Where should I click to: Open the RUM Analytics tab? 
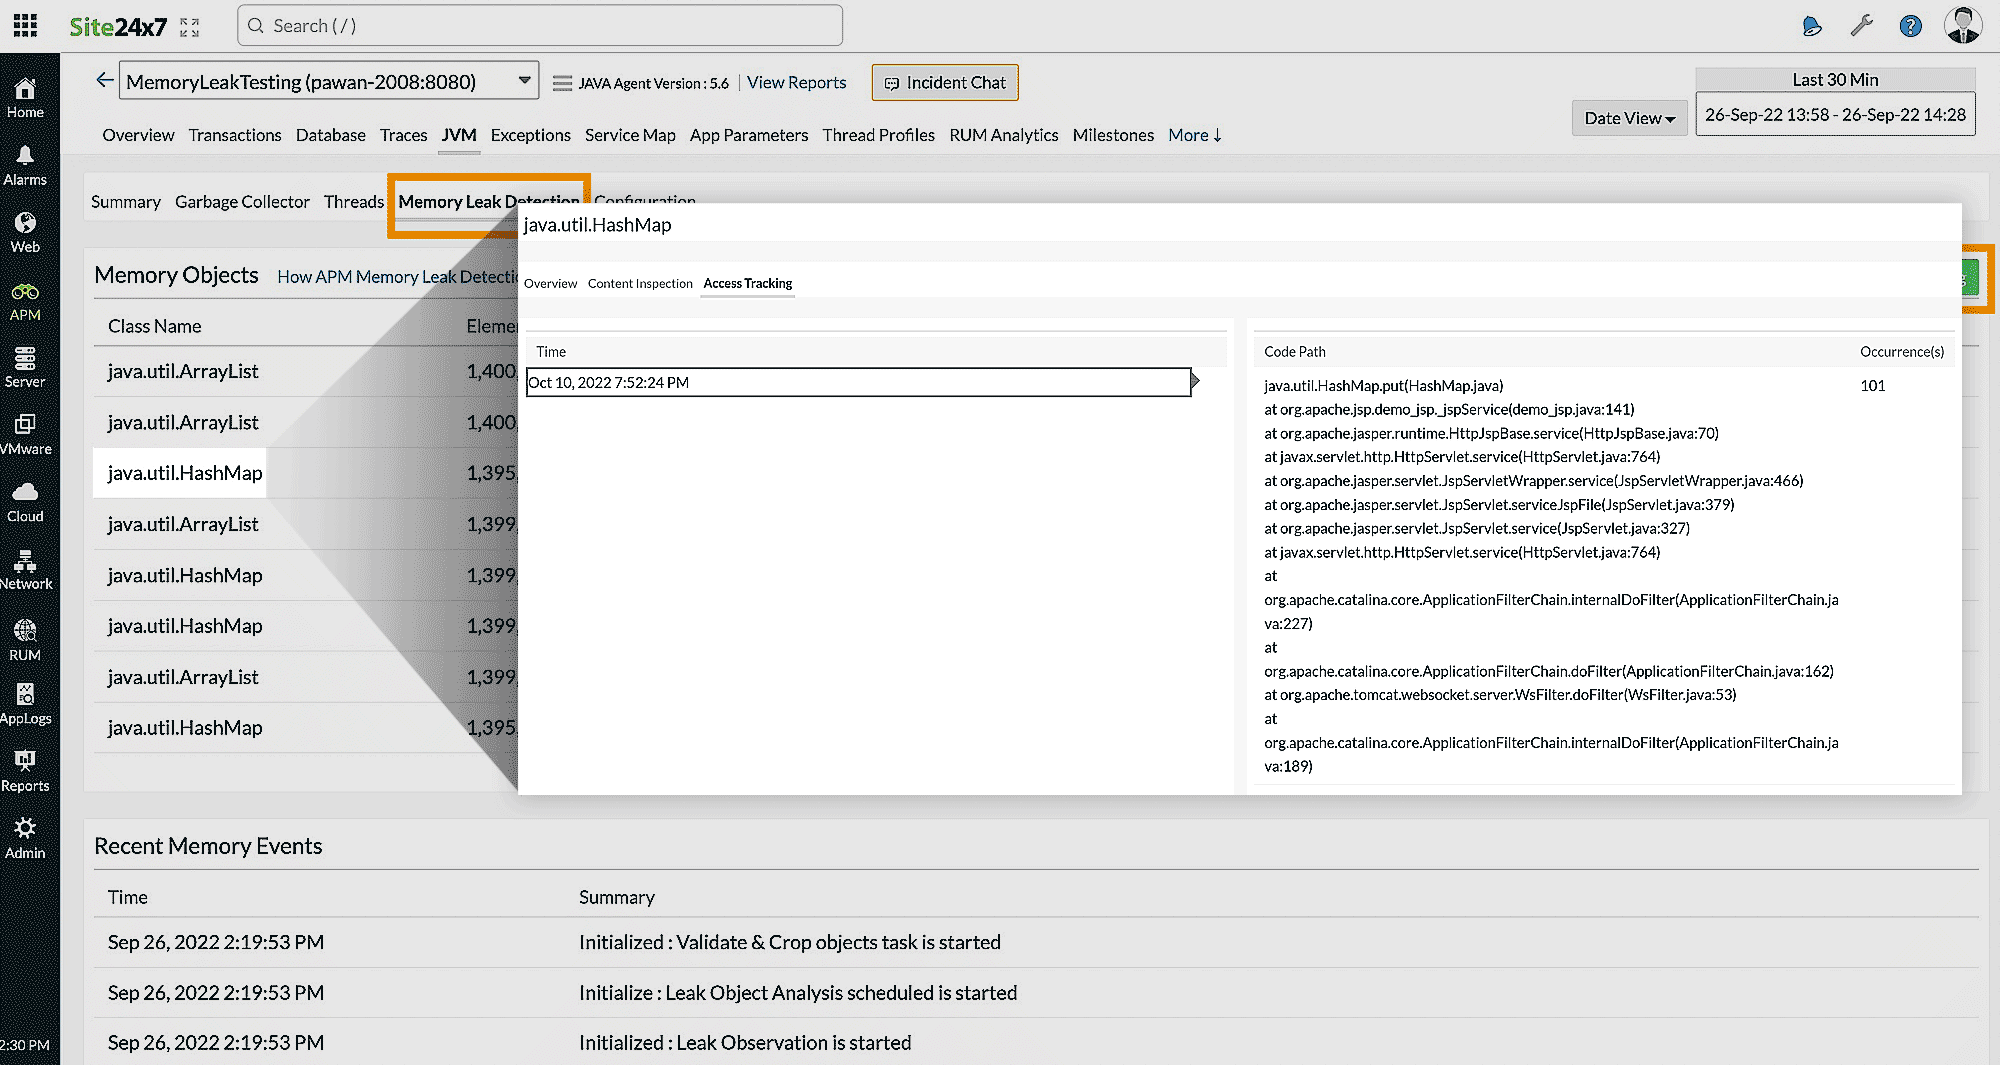click(x=1004, y=135)
